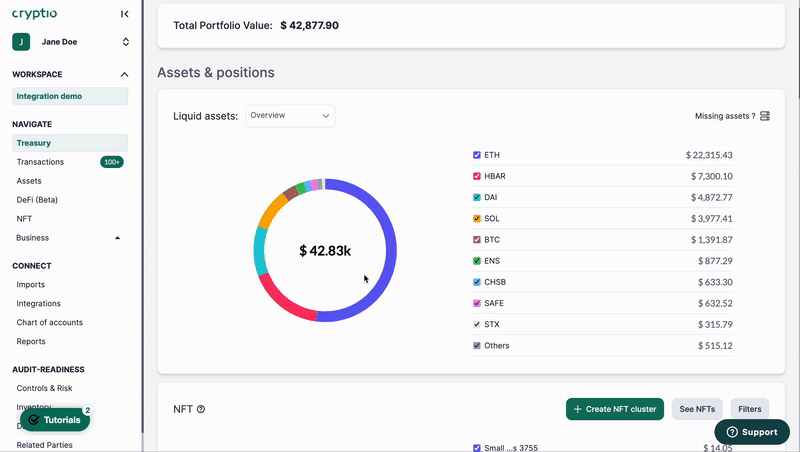
Task: Click the purple ETH donut segment
Action: click(390, 250)
